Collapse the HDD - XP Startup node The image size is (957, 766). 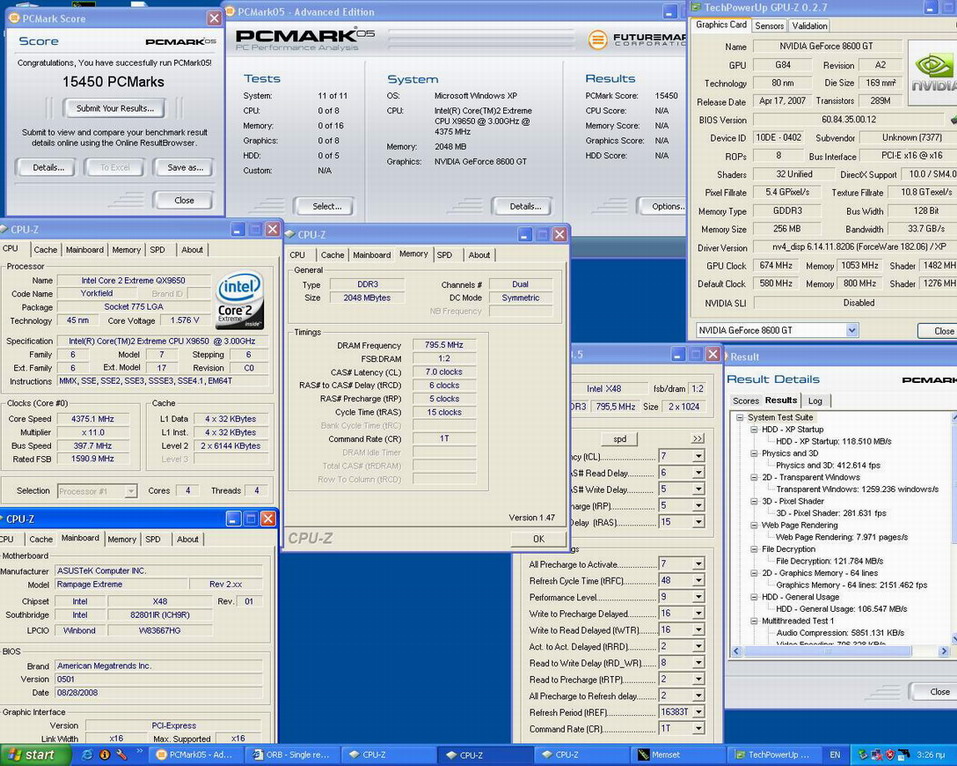coord(754,430)
